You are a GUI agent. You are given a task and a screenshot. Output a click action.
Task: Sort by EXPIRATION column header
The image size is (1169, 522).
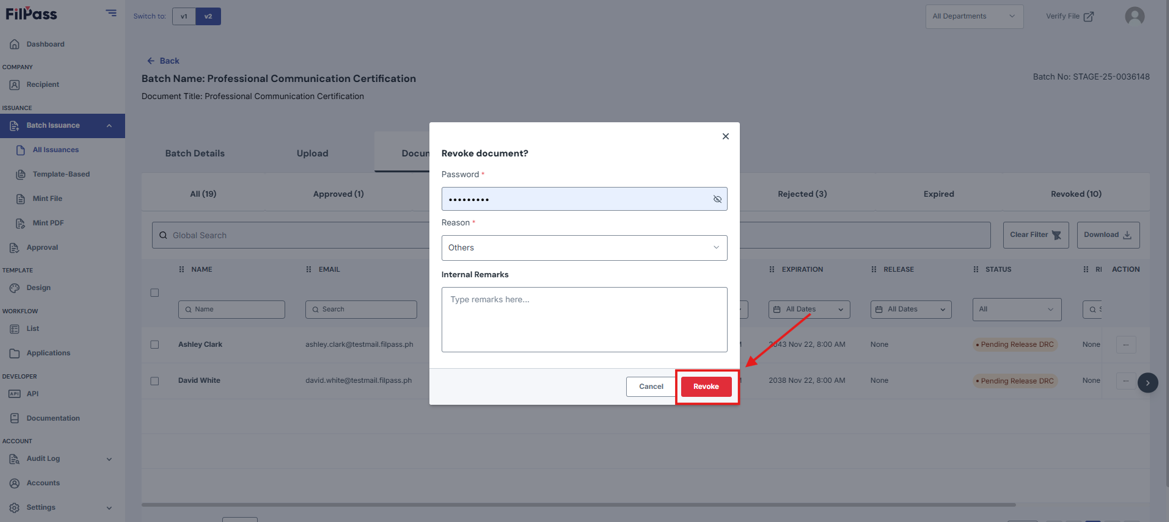point(801,269)
